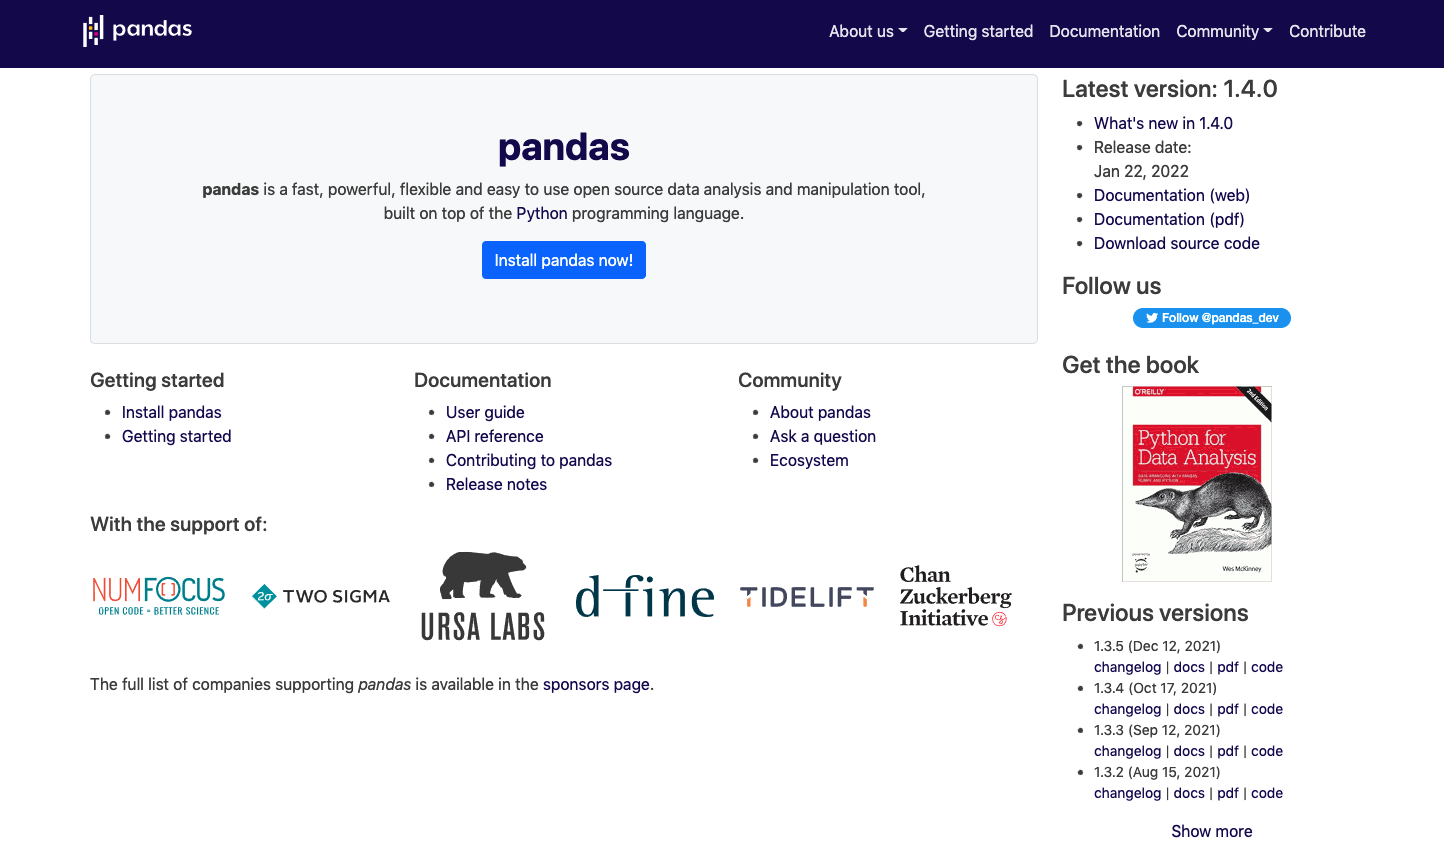The height and width of the screenshot is (854, 1444).
Task: Click the Tidelift sponsor logo
Action: [x=807, y=597]
